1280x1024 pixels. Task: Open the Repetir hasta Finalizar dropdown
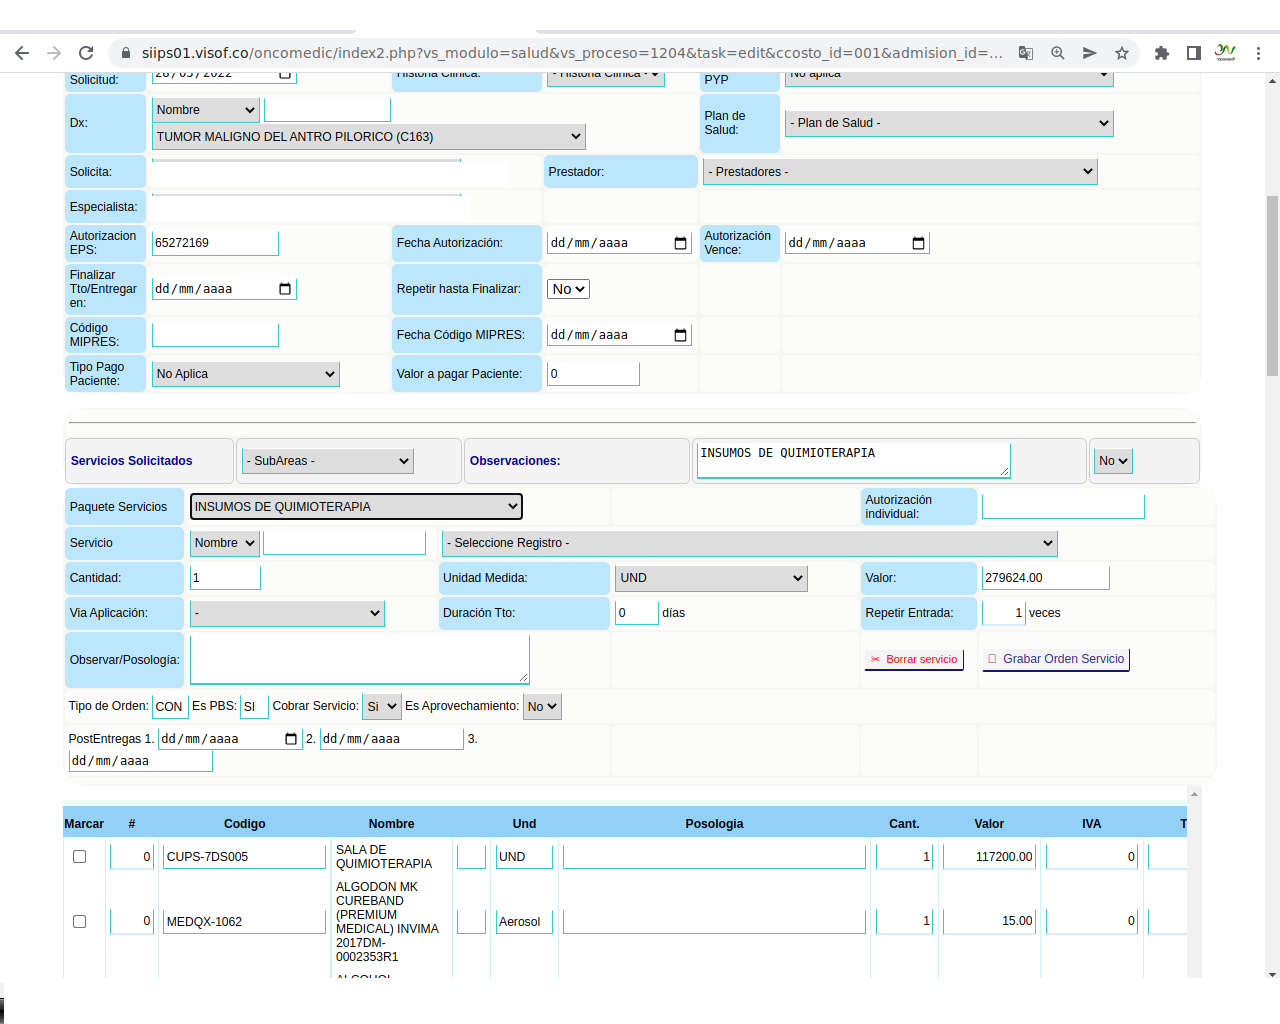[x=569, y=289]
